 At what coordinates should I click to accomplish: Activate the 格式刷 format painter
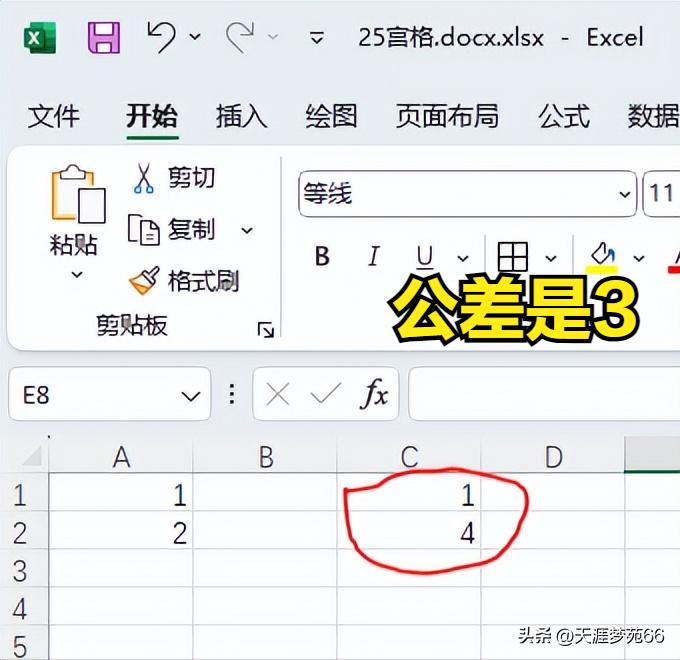[x=184, y=281]
